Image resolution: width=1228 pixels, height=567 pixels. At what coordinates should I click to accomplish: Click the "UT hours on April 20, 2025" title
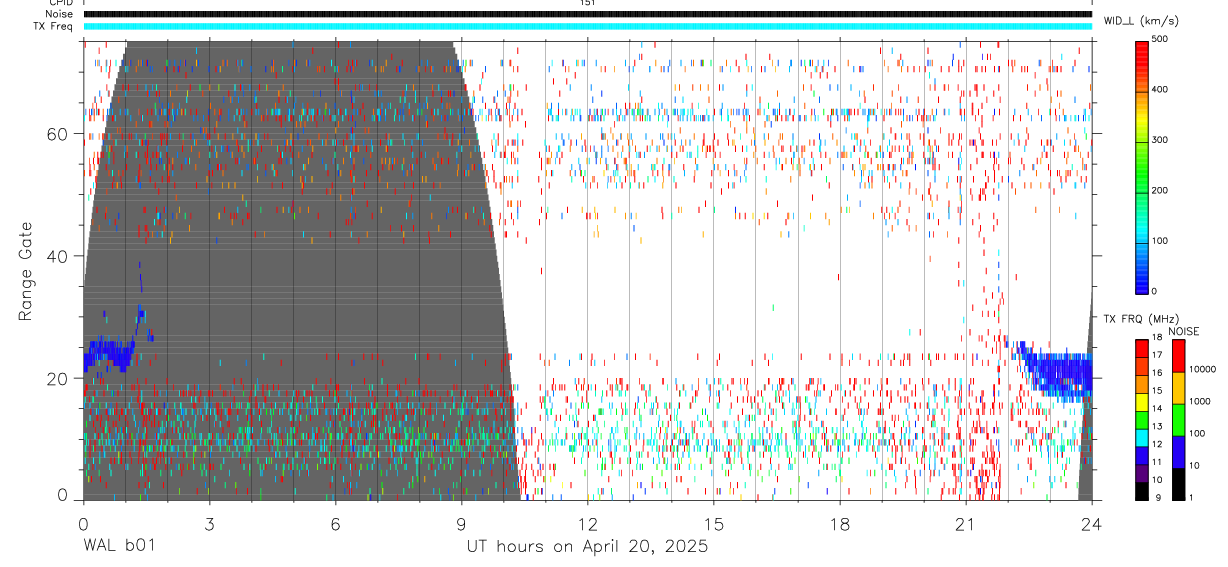tap(587, 546)
